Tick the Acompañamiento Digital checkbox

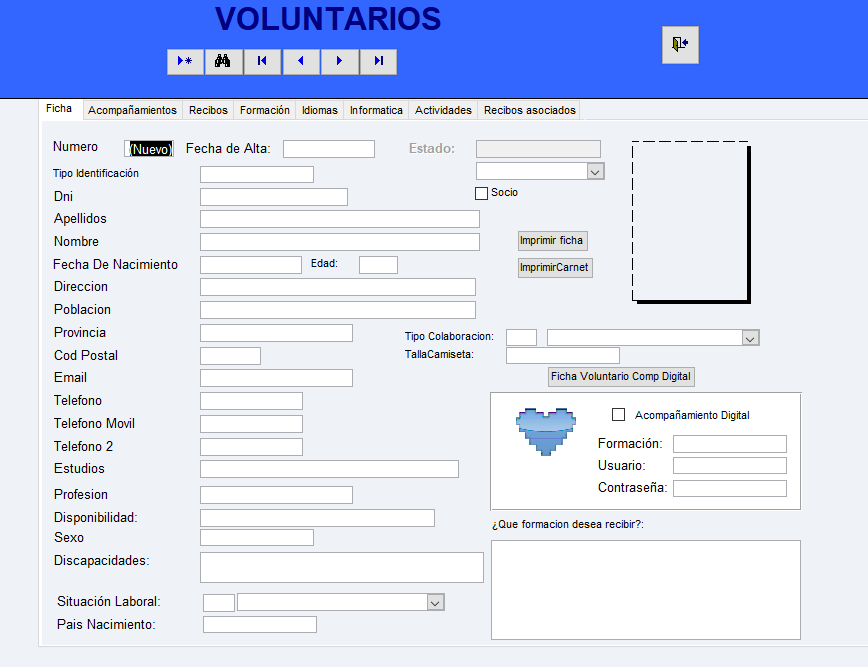(618, 414)
